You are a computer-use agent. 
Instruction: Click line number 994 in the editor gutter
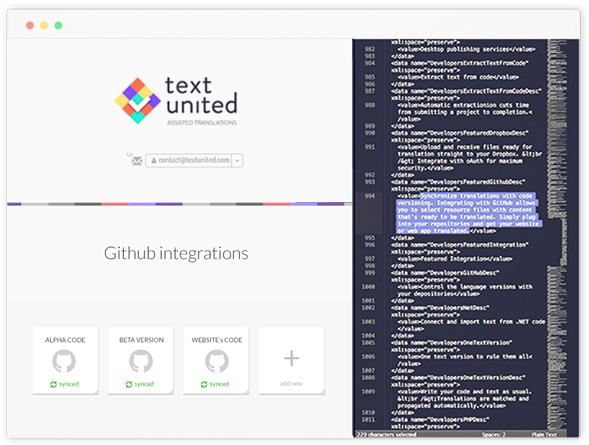(370, 196)
